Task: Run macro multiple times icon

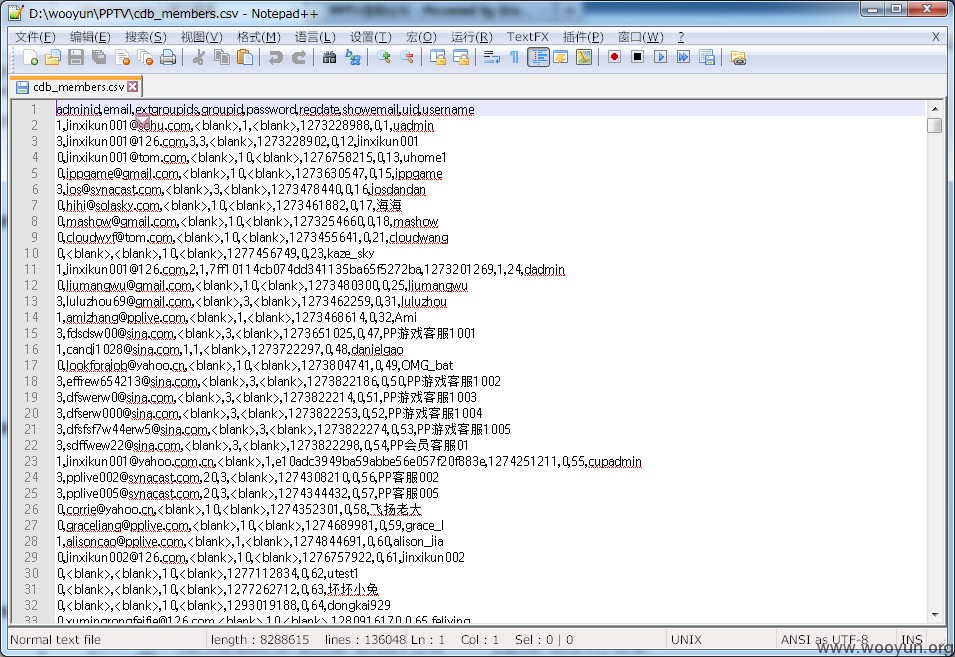Action: point(684,57)
